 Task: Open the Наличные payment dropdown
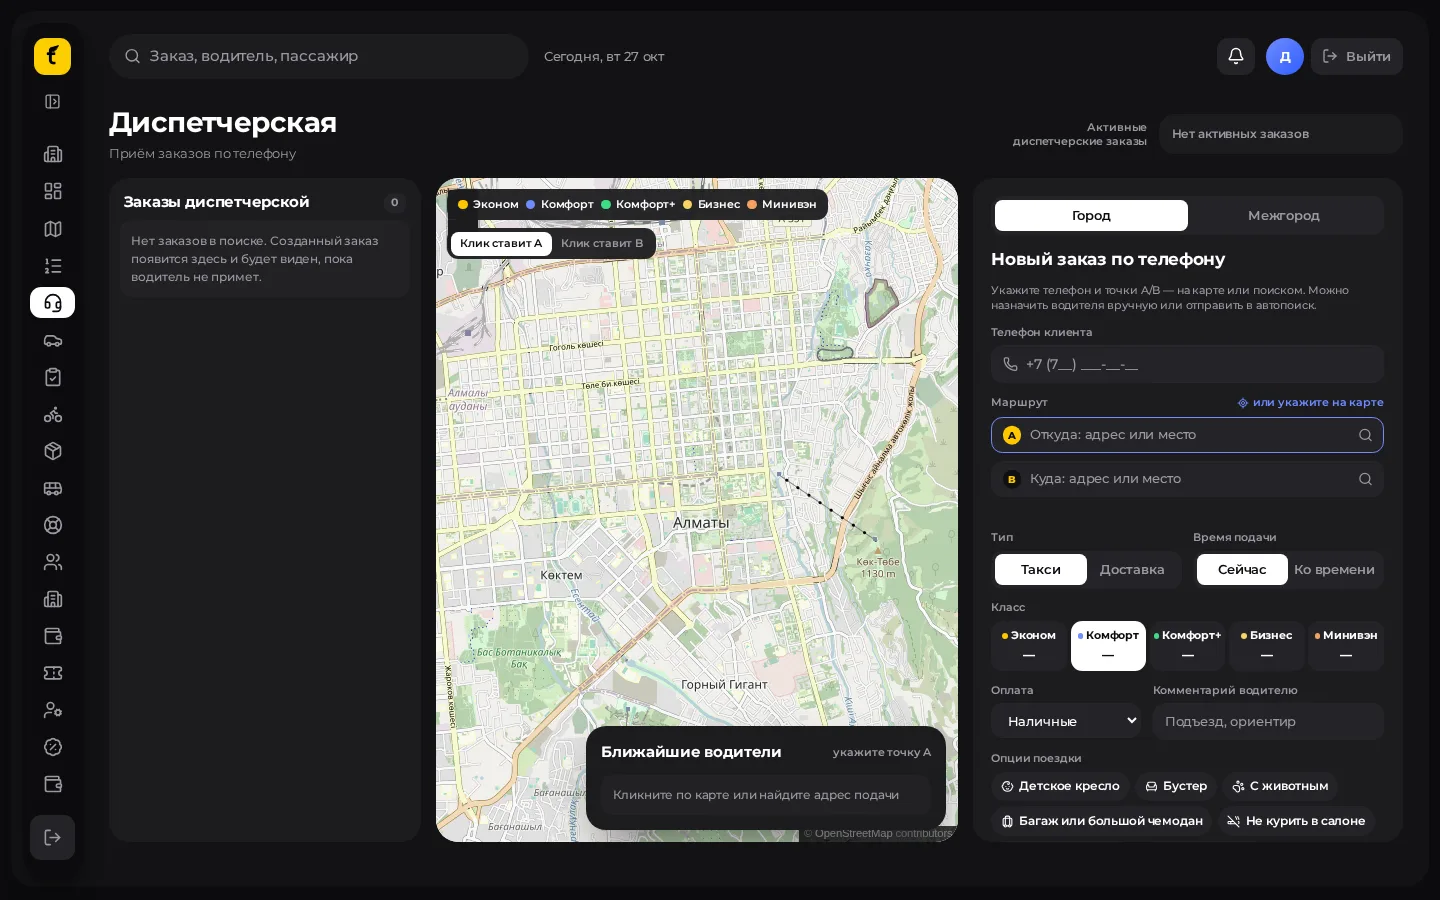click(x=1066, y=721)
